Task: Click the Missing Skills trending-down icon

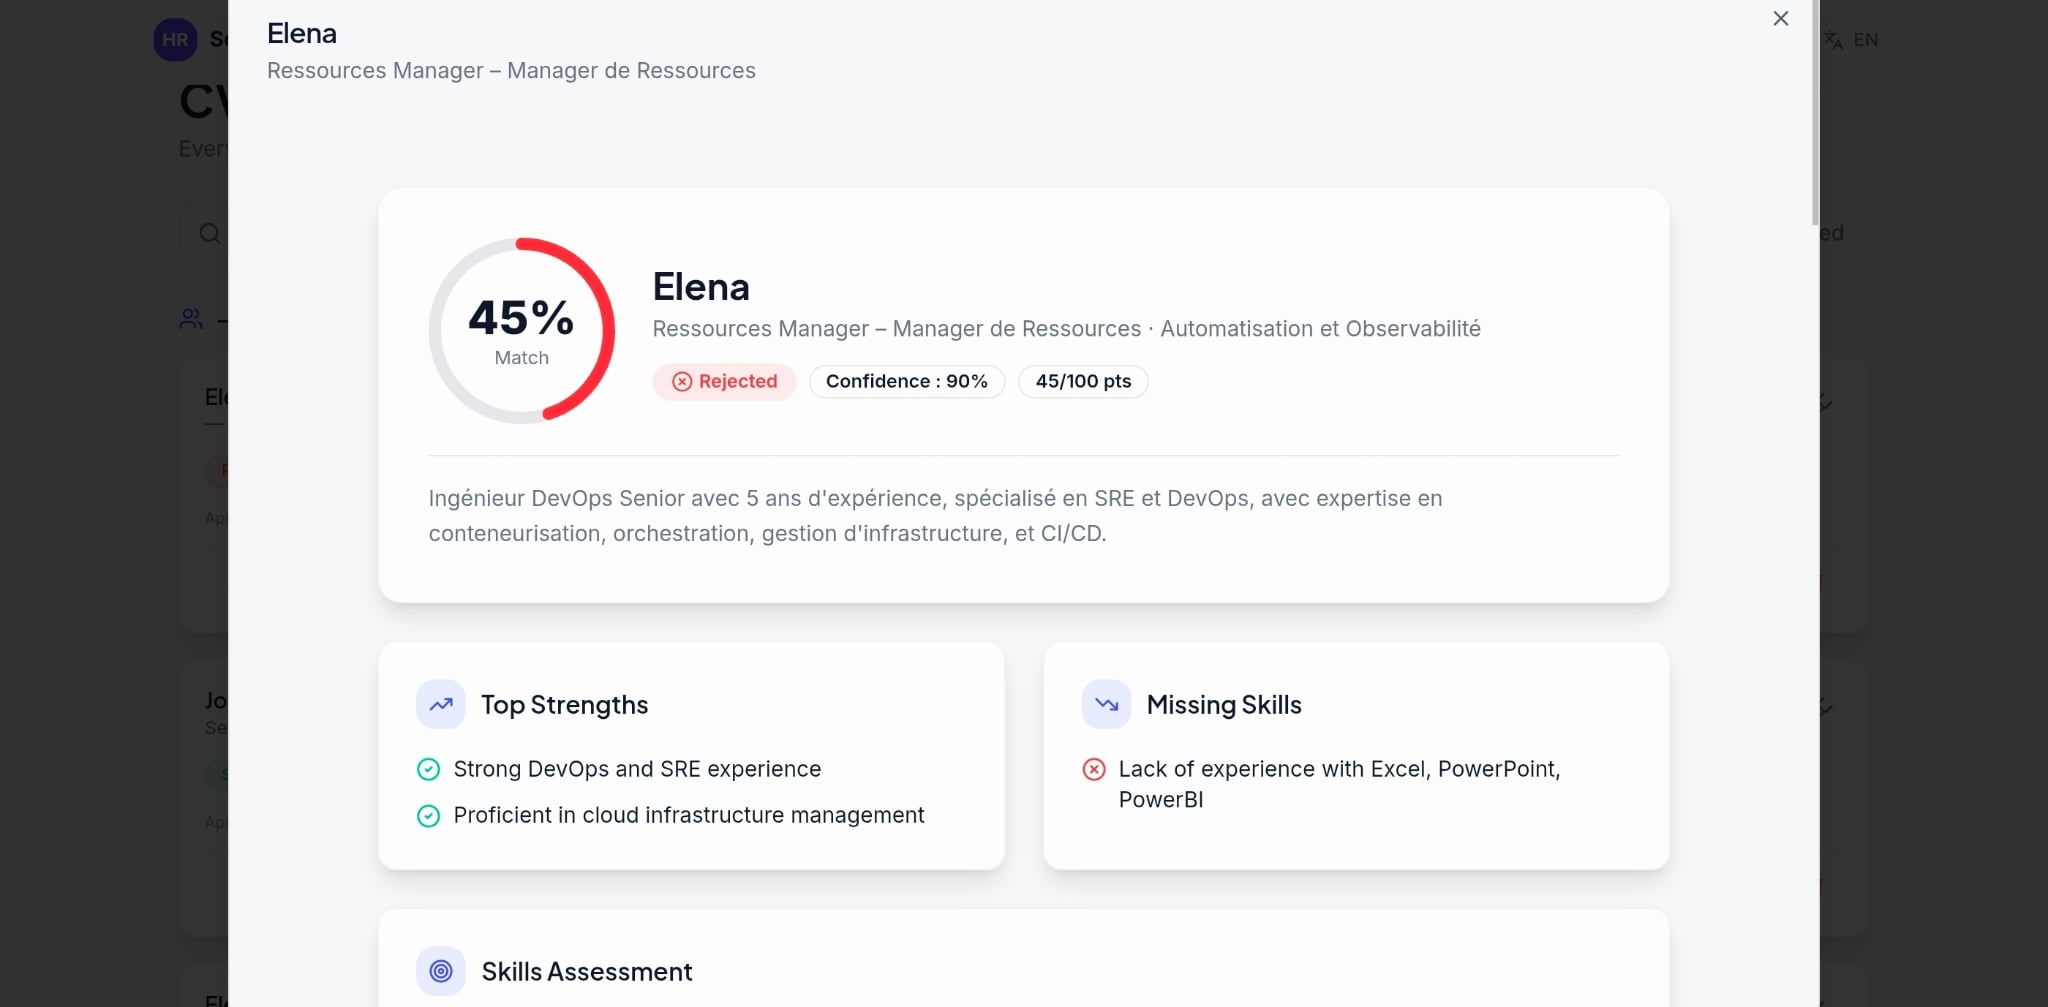Action: pyautogui.click(x=1106, y=705)
